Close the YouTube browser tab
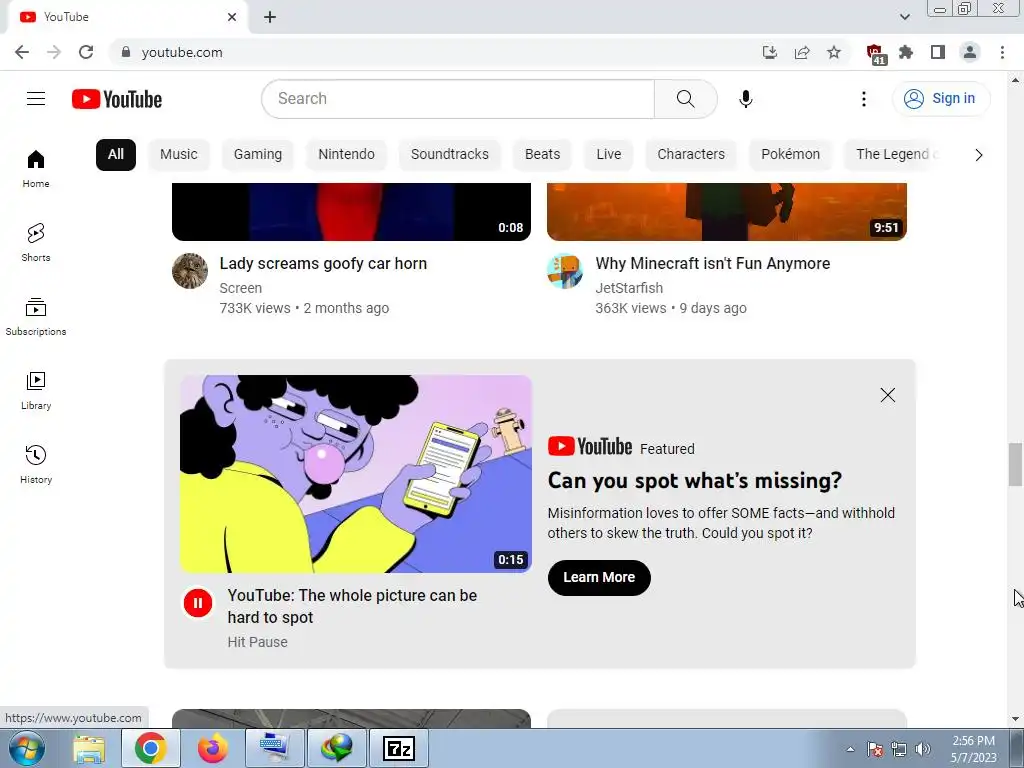Viewport: 1024px width, 768px height. (x=232, y=17)
